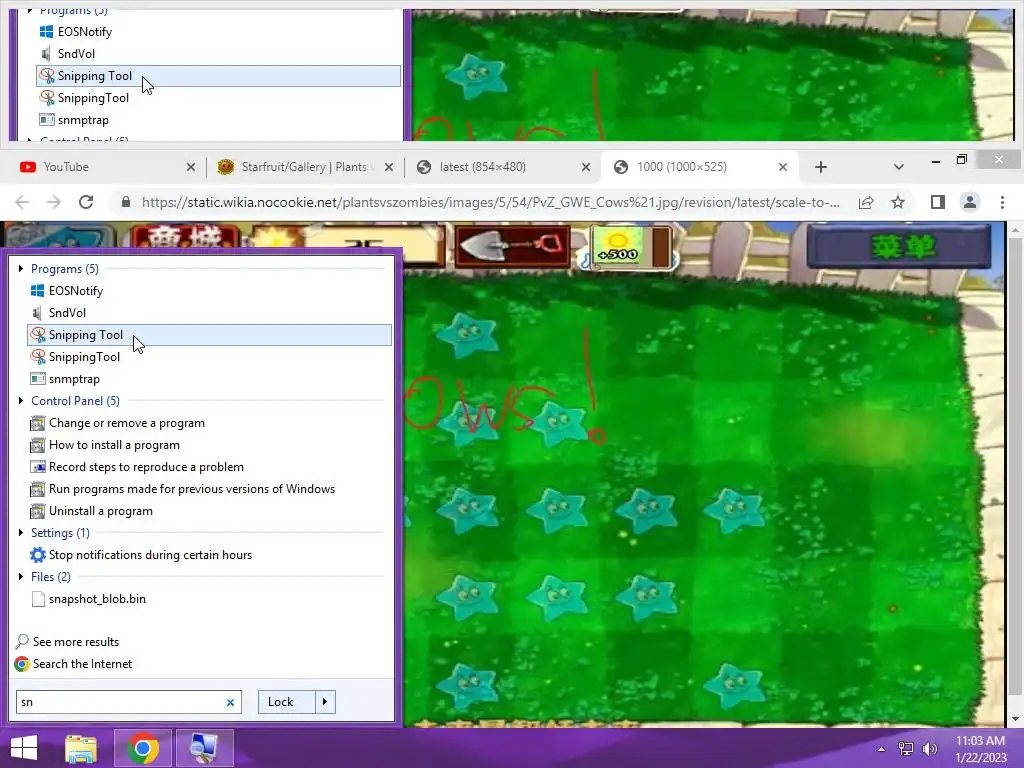
Task: Clear the search box with the X icon
Action: point(230,703)
